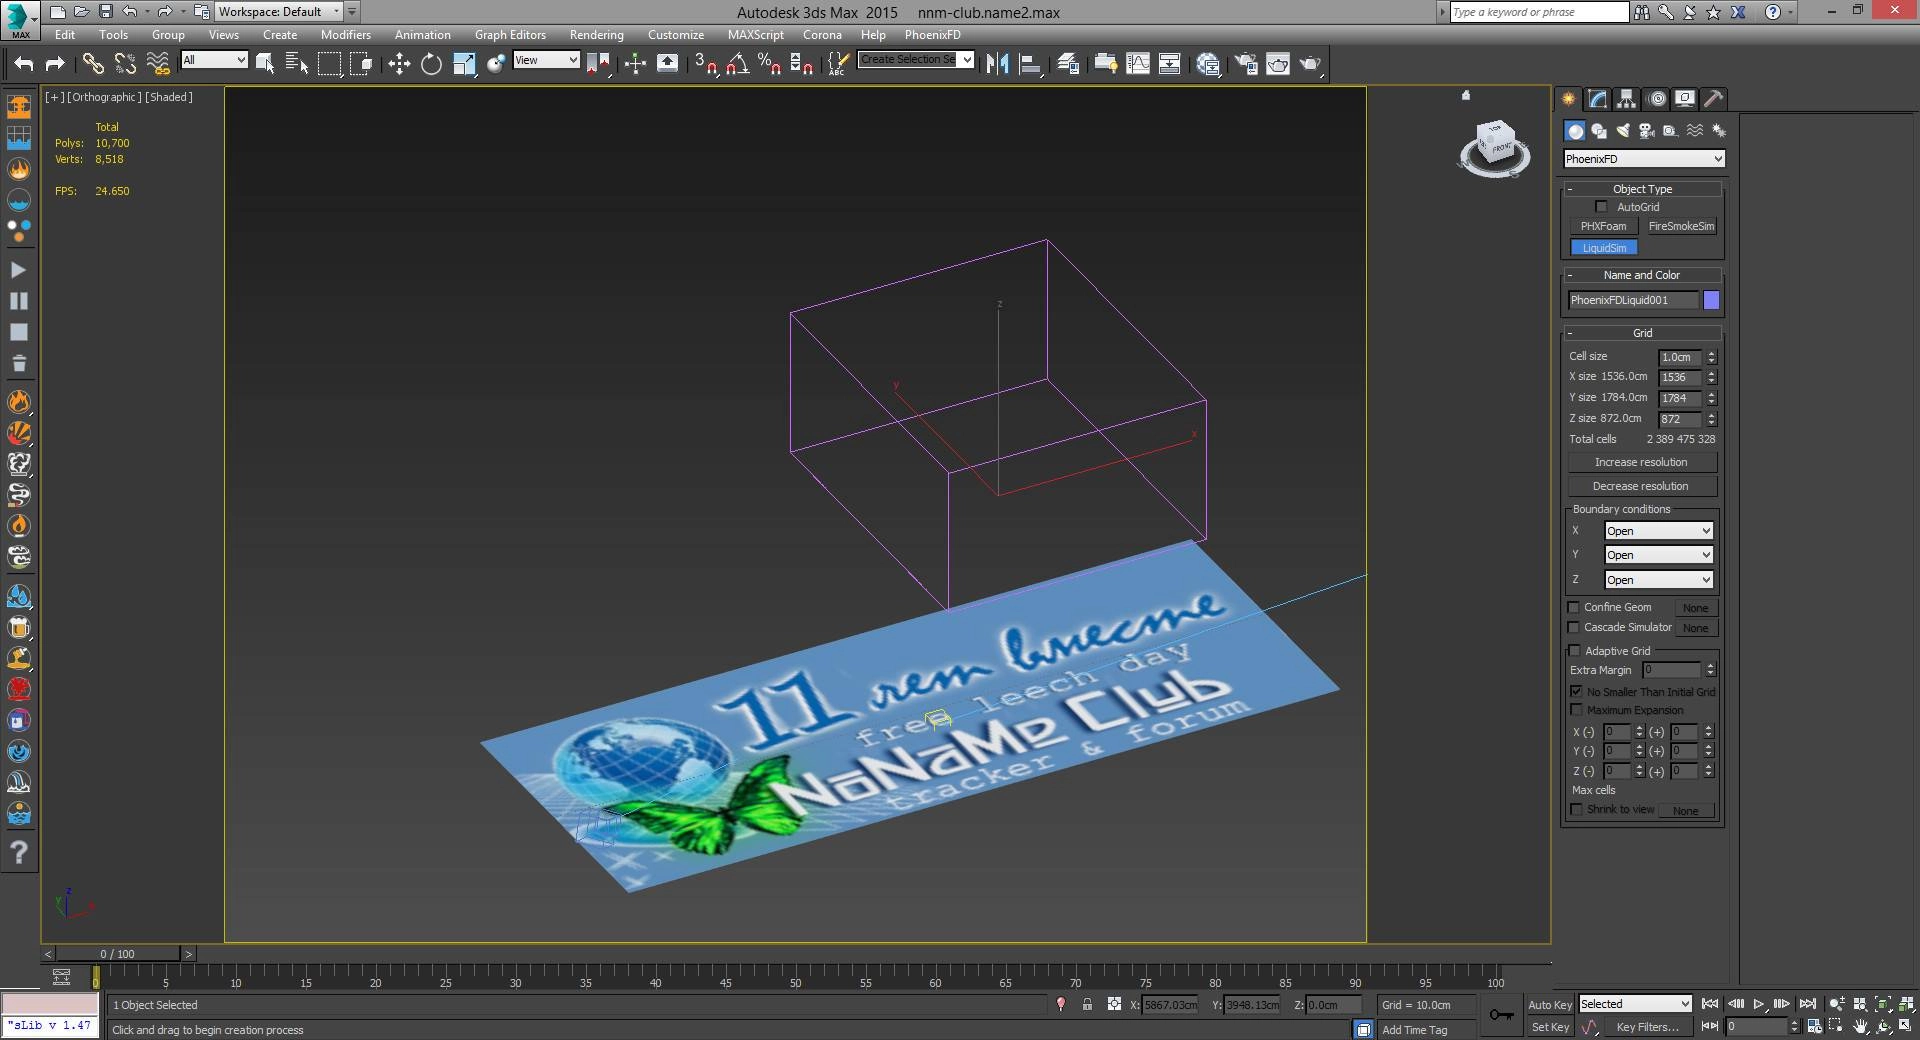Click the PHXFoam object type button
Screen dimensions: 1920x1040
(1603, 227)
